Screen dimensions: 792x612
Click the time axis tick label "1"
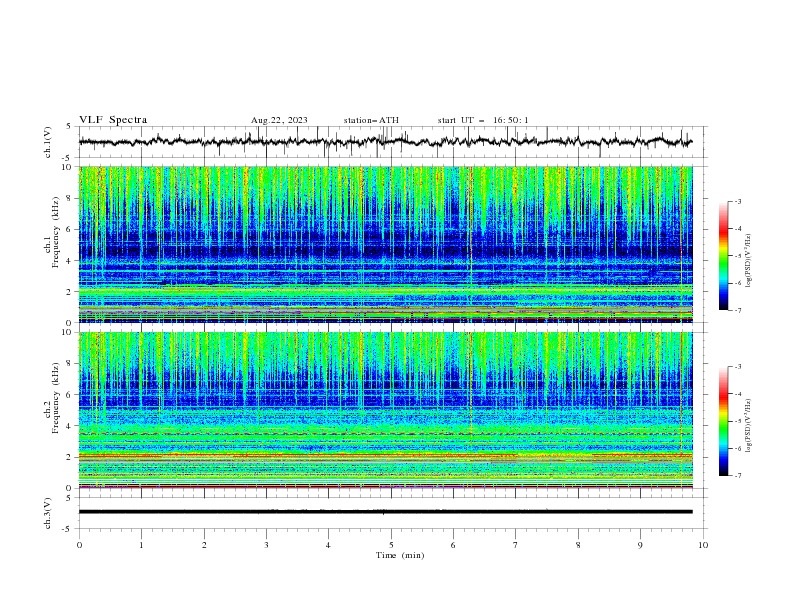(x=141, y=545)
